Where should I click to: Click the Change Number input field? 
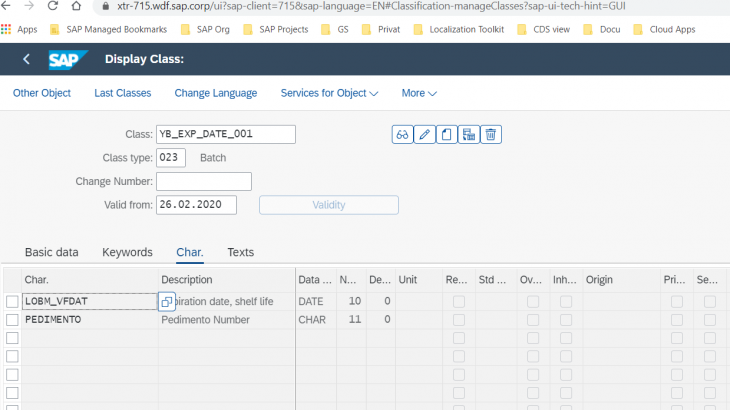coord(203,181)
